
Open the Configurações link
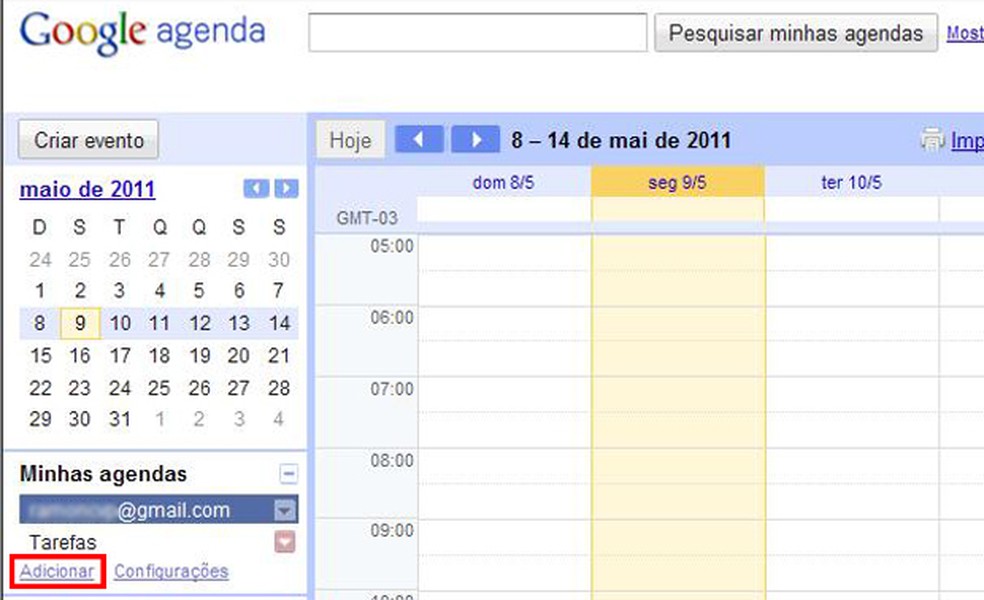click(171, 571)
